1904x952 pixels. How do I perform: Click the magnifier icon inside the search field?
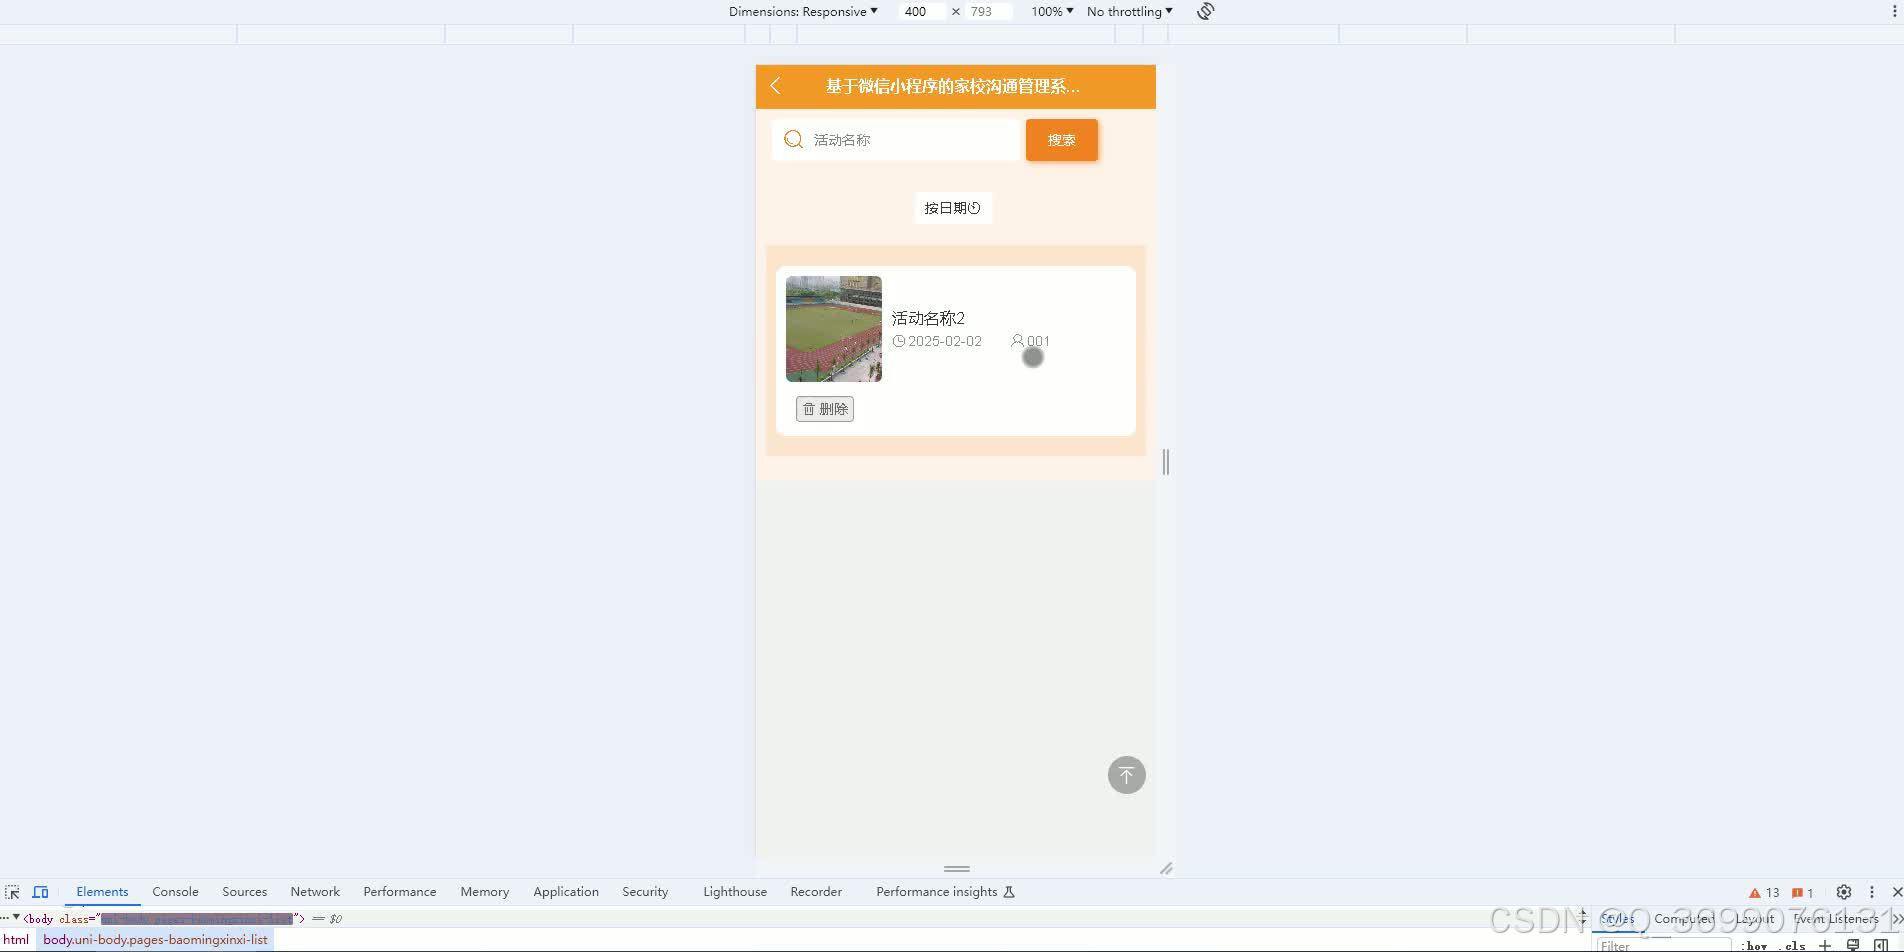click(793, 139)
